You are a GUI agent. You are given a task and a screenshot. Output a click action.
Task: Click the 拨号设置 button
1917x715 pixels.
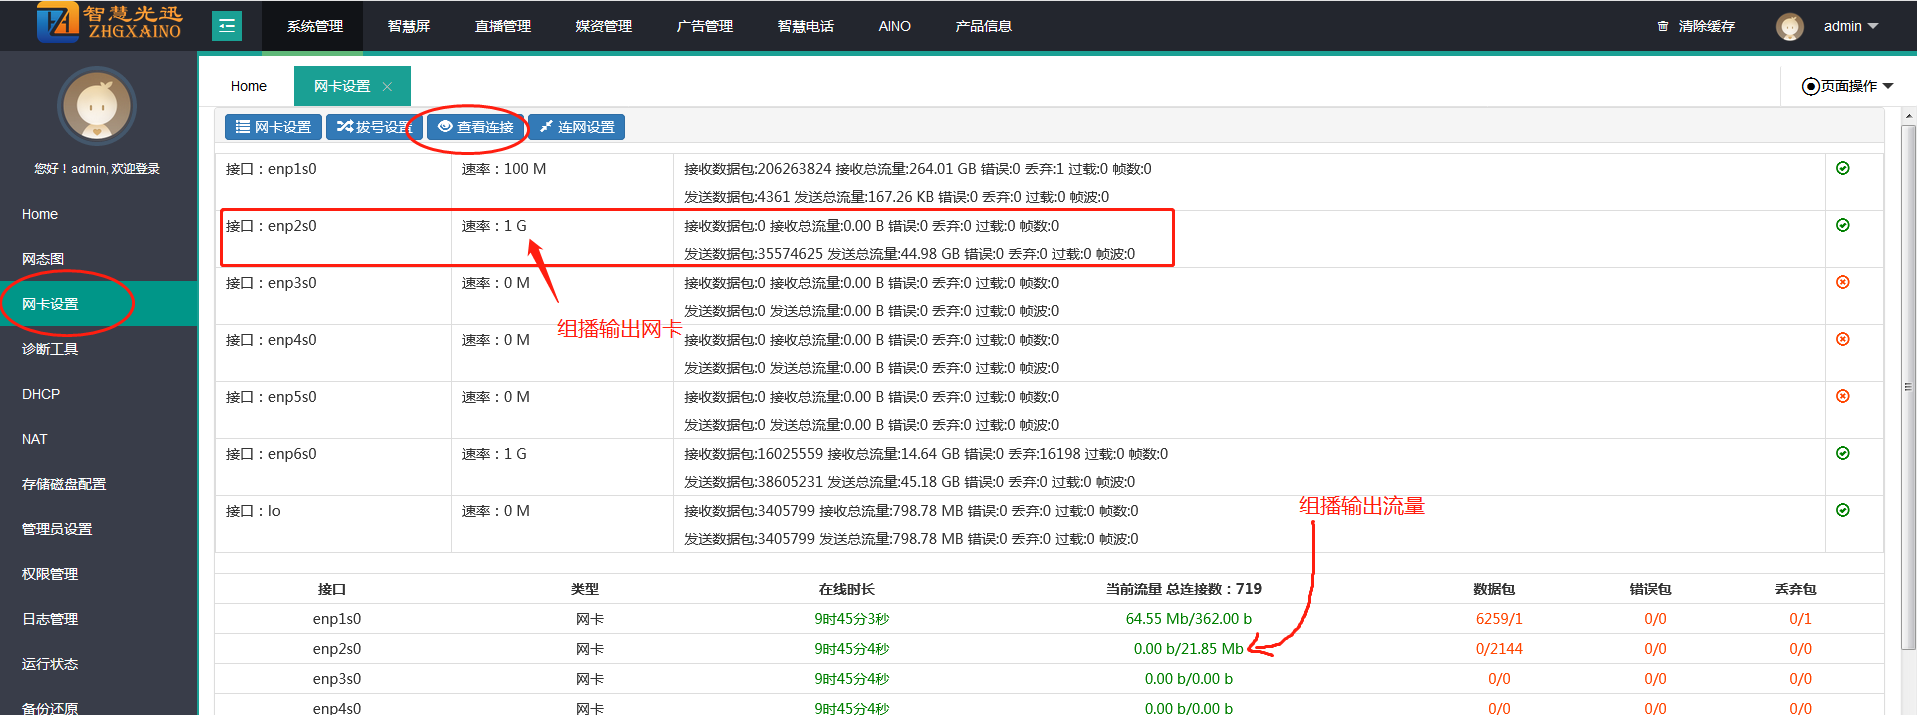(374, 127)
